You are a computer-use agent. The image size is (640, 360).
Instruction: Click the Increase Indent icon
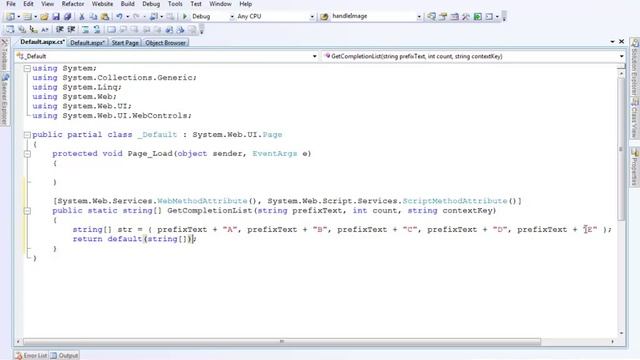click(71, 29)
